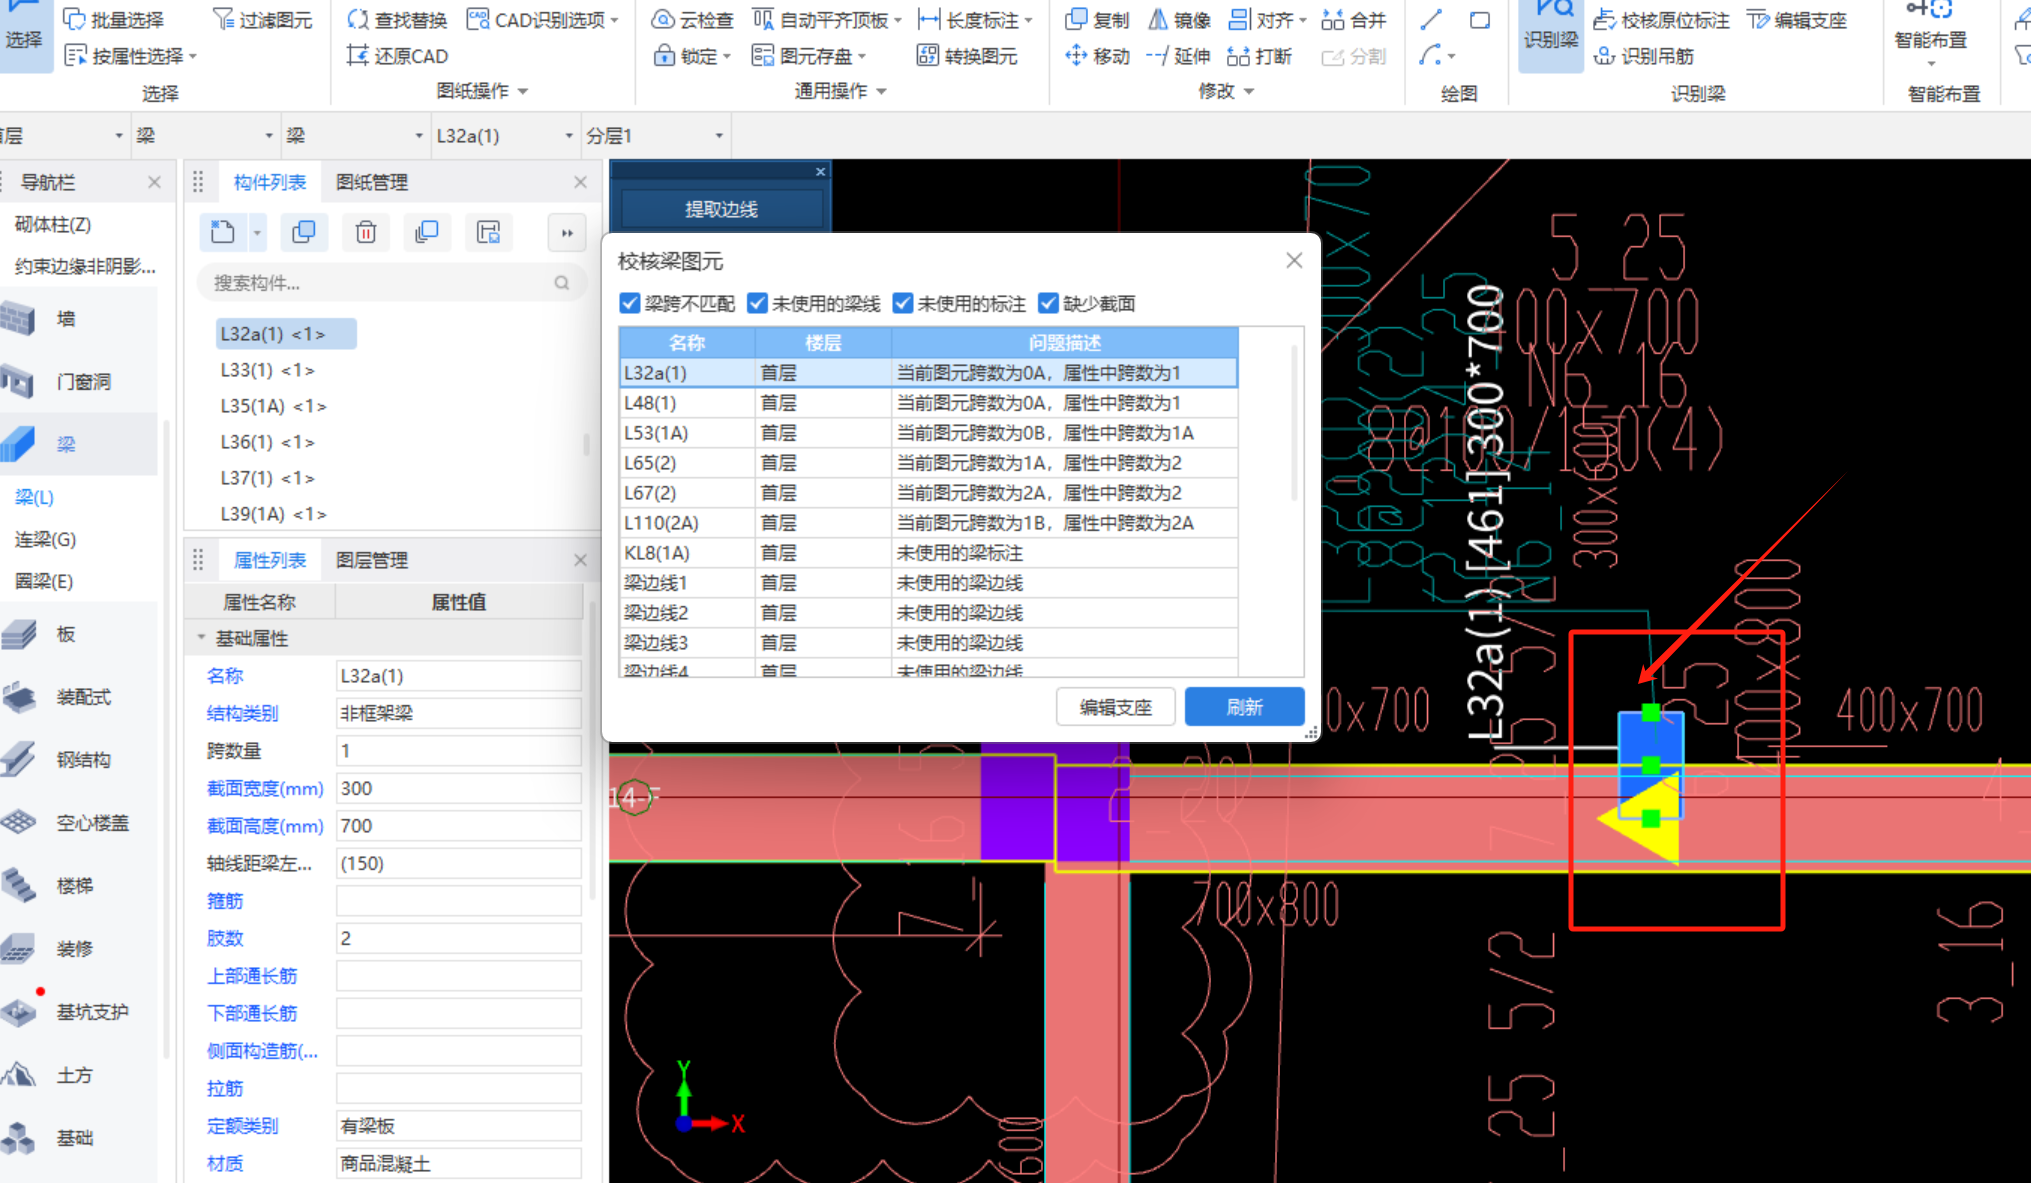Select 连梁(G) in navigation
The width and height of the screenshot is (2031, 1183).
click(x=45, y=539)
